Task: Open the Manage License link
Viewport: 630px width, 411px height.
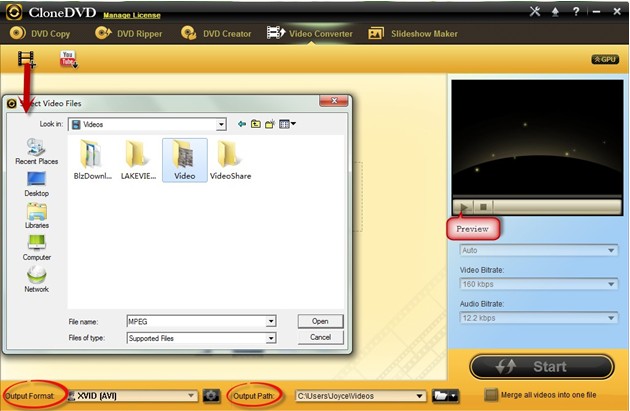Action: tap(132, 15)
